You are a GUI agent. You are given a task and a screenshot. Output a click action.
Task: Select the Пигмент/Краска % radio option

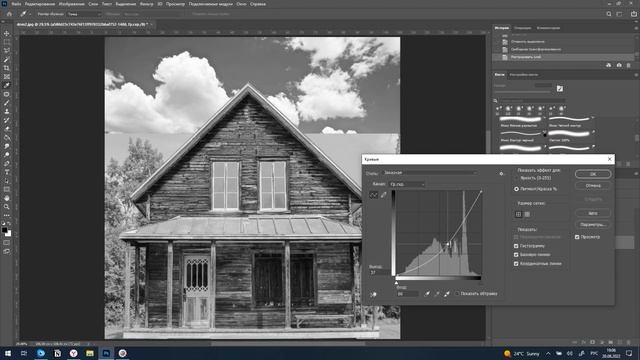click(516, 189)
